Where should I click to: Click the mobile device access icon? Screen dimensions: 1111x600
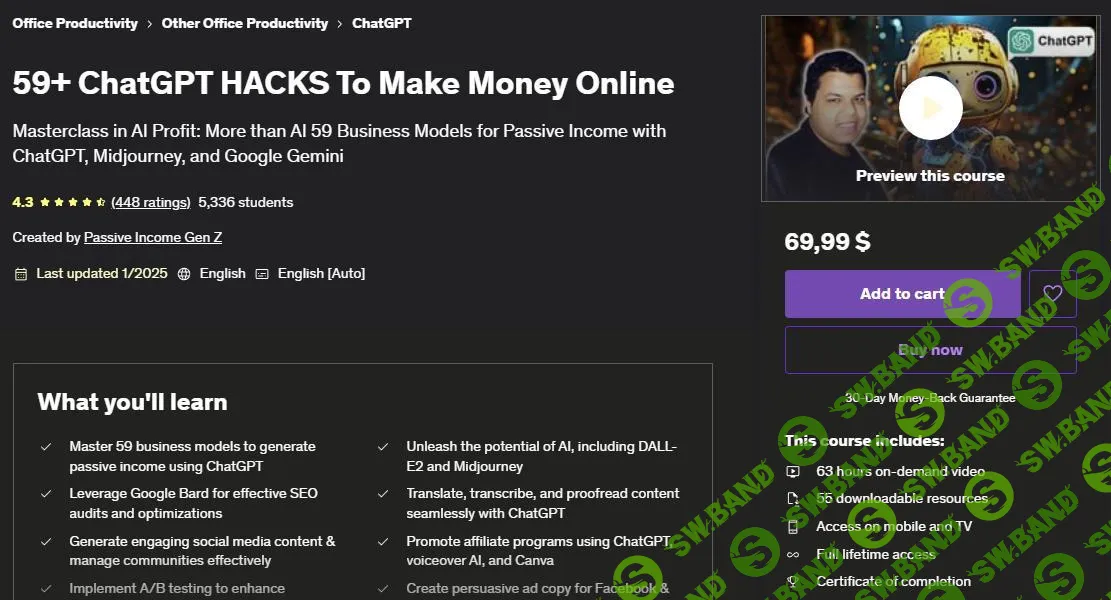pos(793,526)
